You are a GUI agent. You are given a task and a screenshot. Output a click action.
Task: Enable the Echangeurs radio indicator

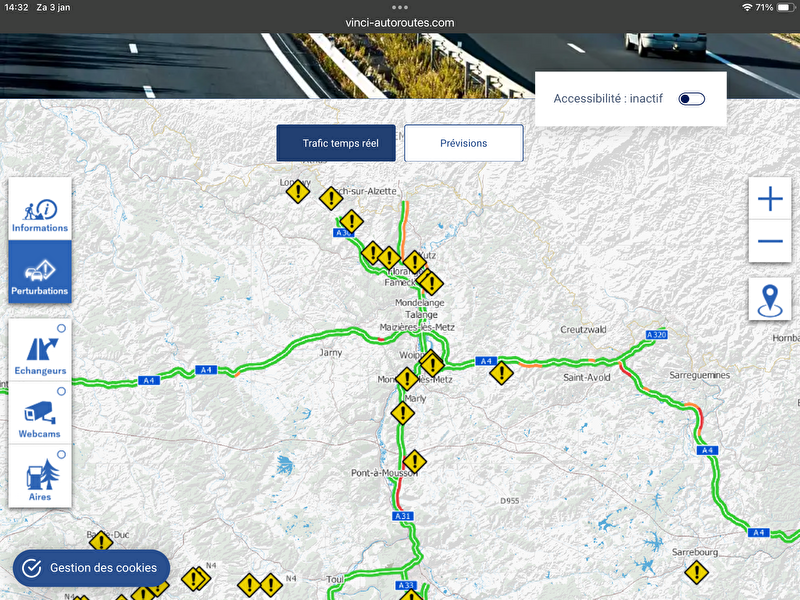coord(62,328)
